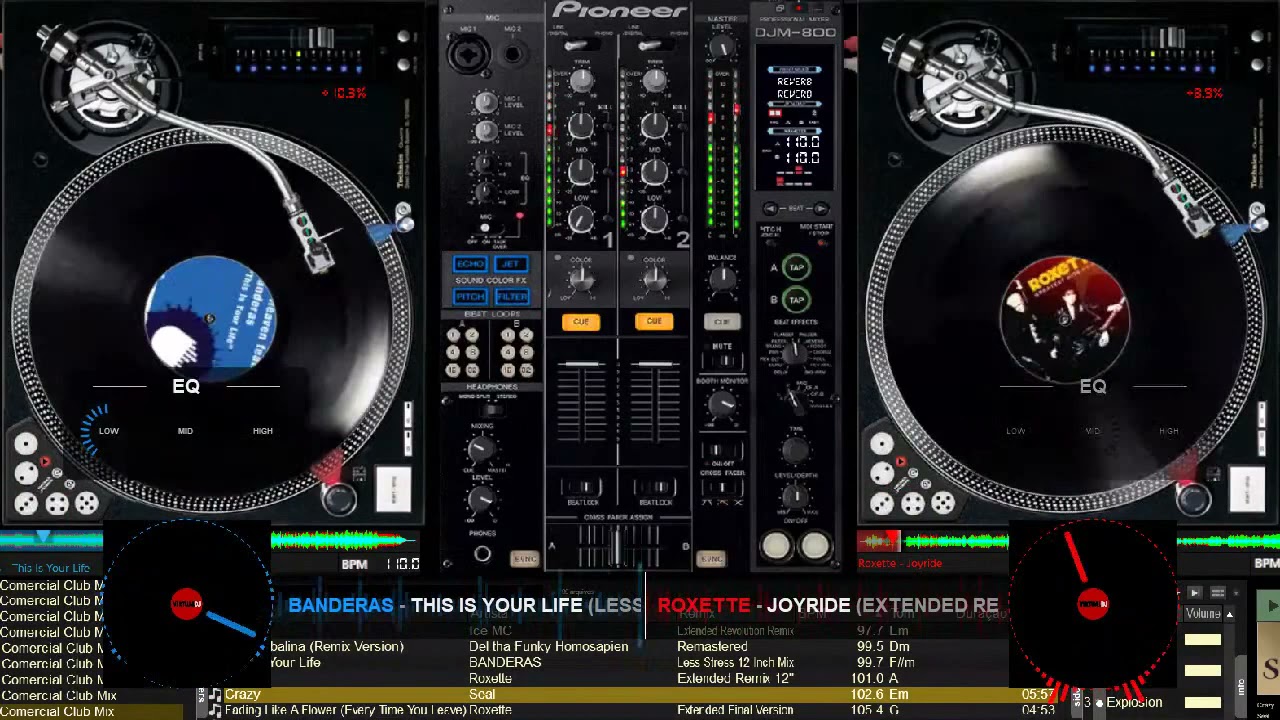Screen dimensions: 1280x720
Task: Click the BALANCE knob
Action: tap(722, 281)
